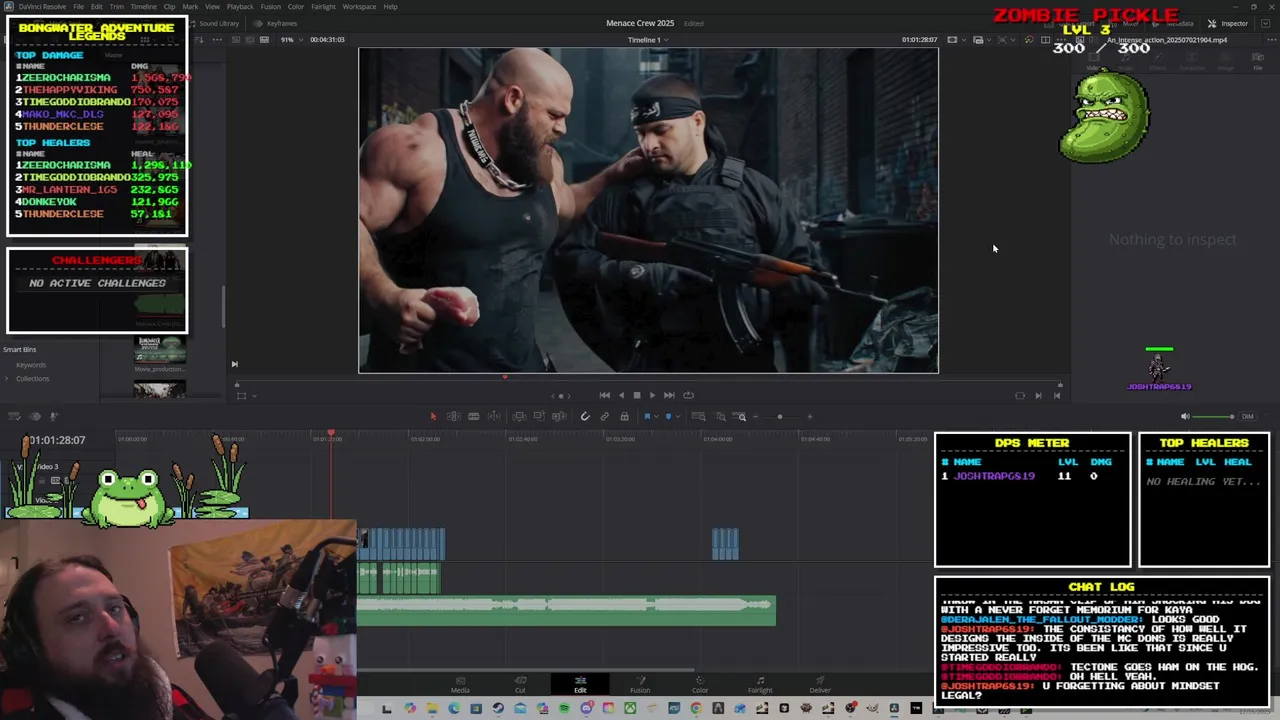Open the Keyframes panel

click(277, 23)
